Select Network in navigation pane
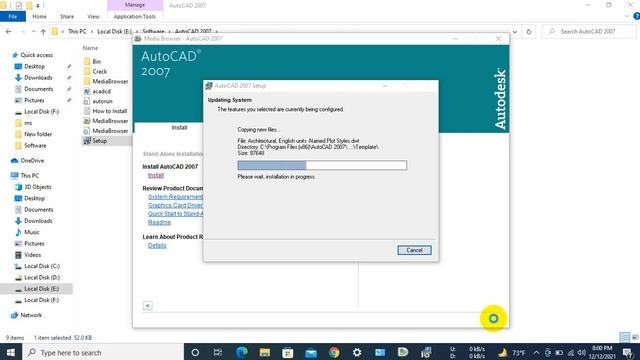Viewport: 640px width, 360px height. point(31,315)
